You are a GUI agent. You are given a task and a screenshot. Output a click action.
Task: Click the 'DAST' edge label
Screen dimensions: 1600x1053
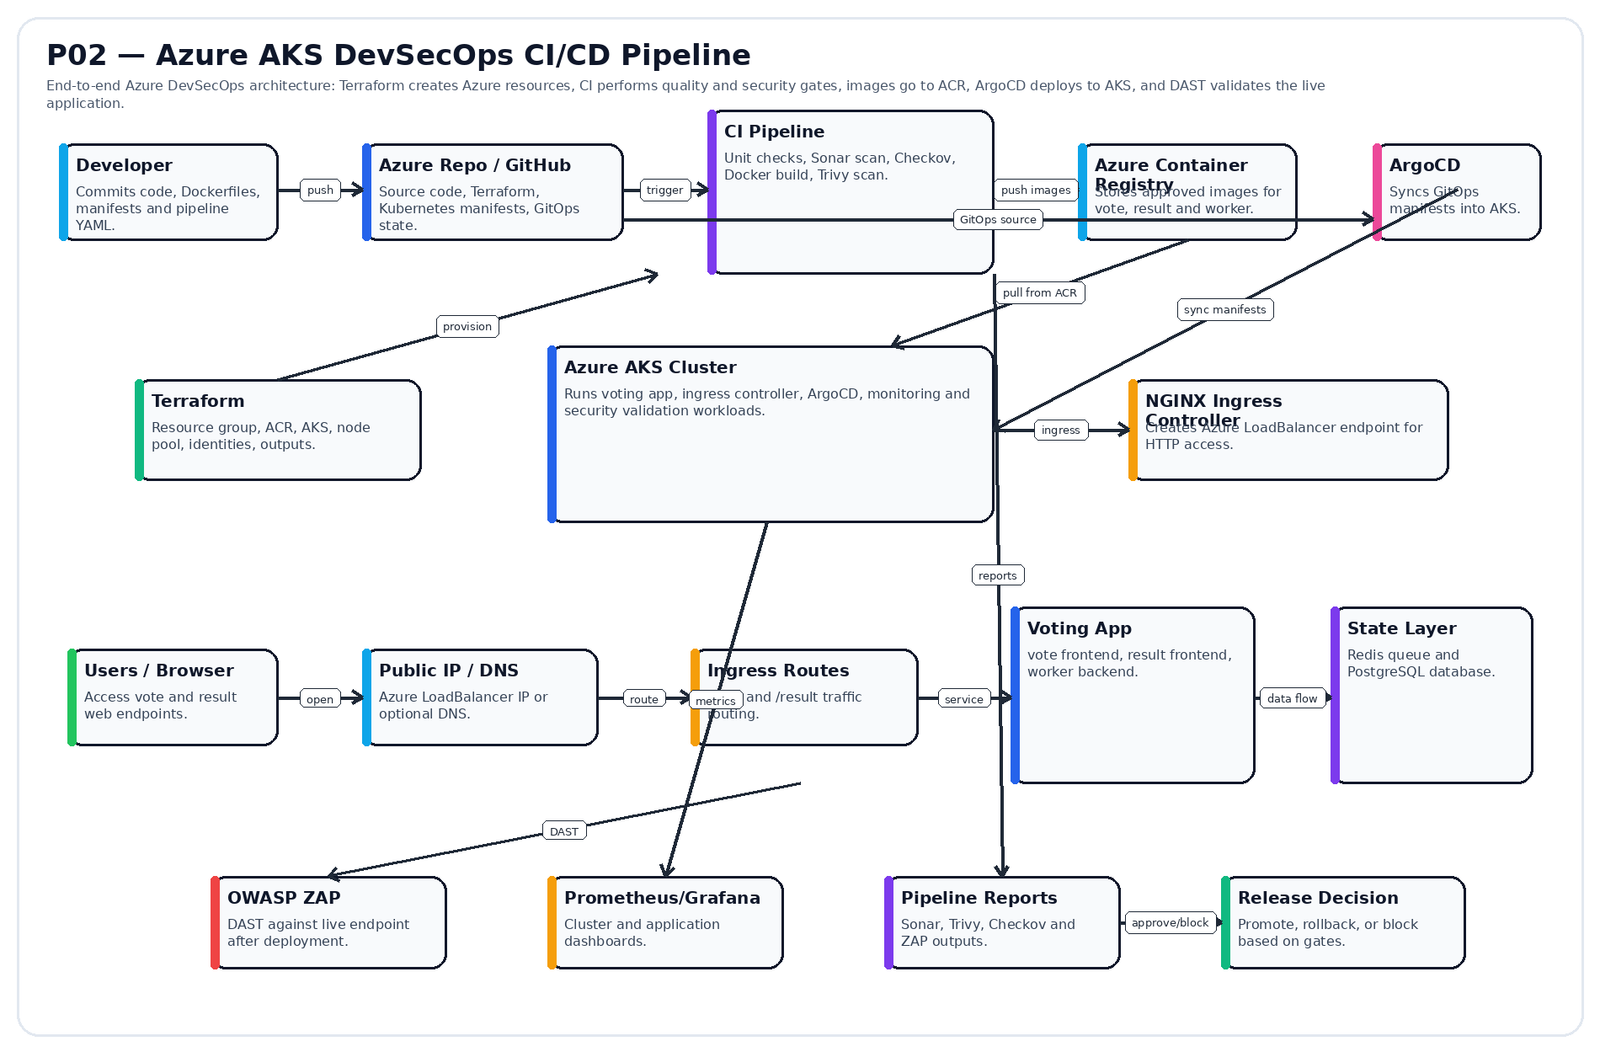(x=564, y=831)
